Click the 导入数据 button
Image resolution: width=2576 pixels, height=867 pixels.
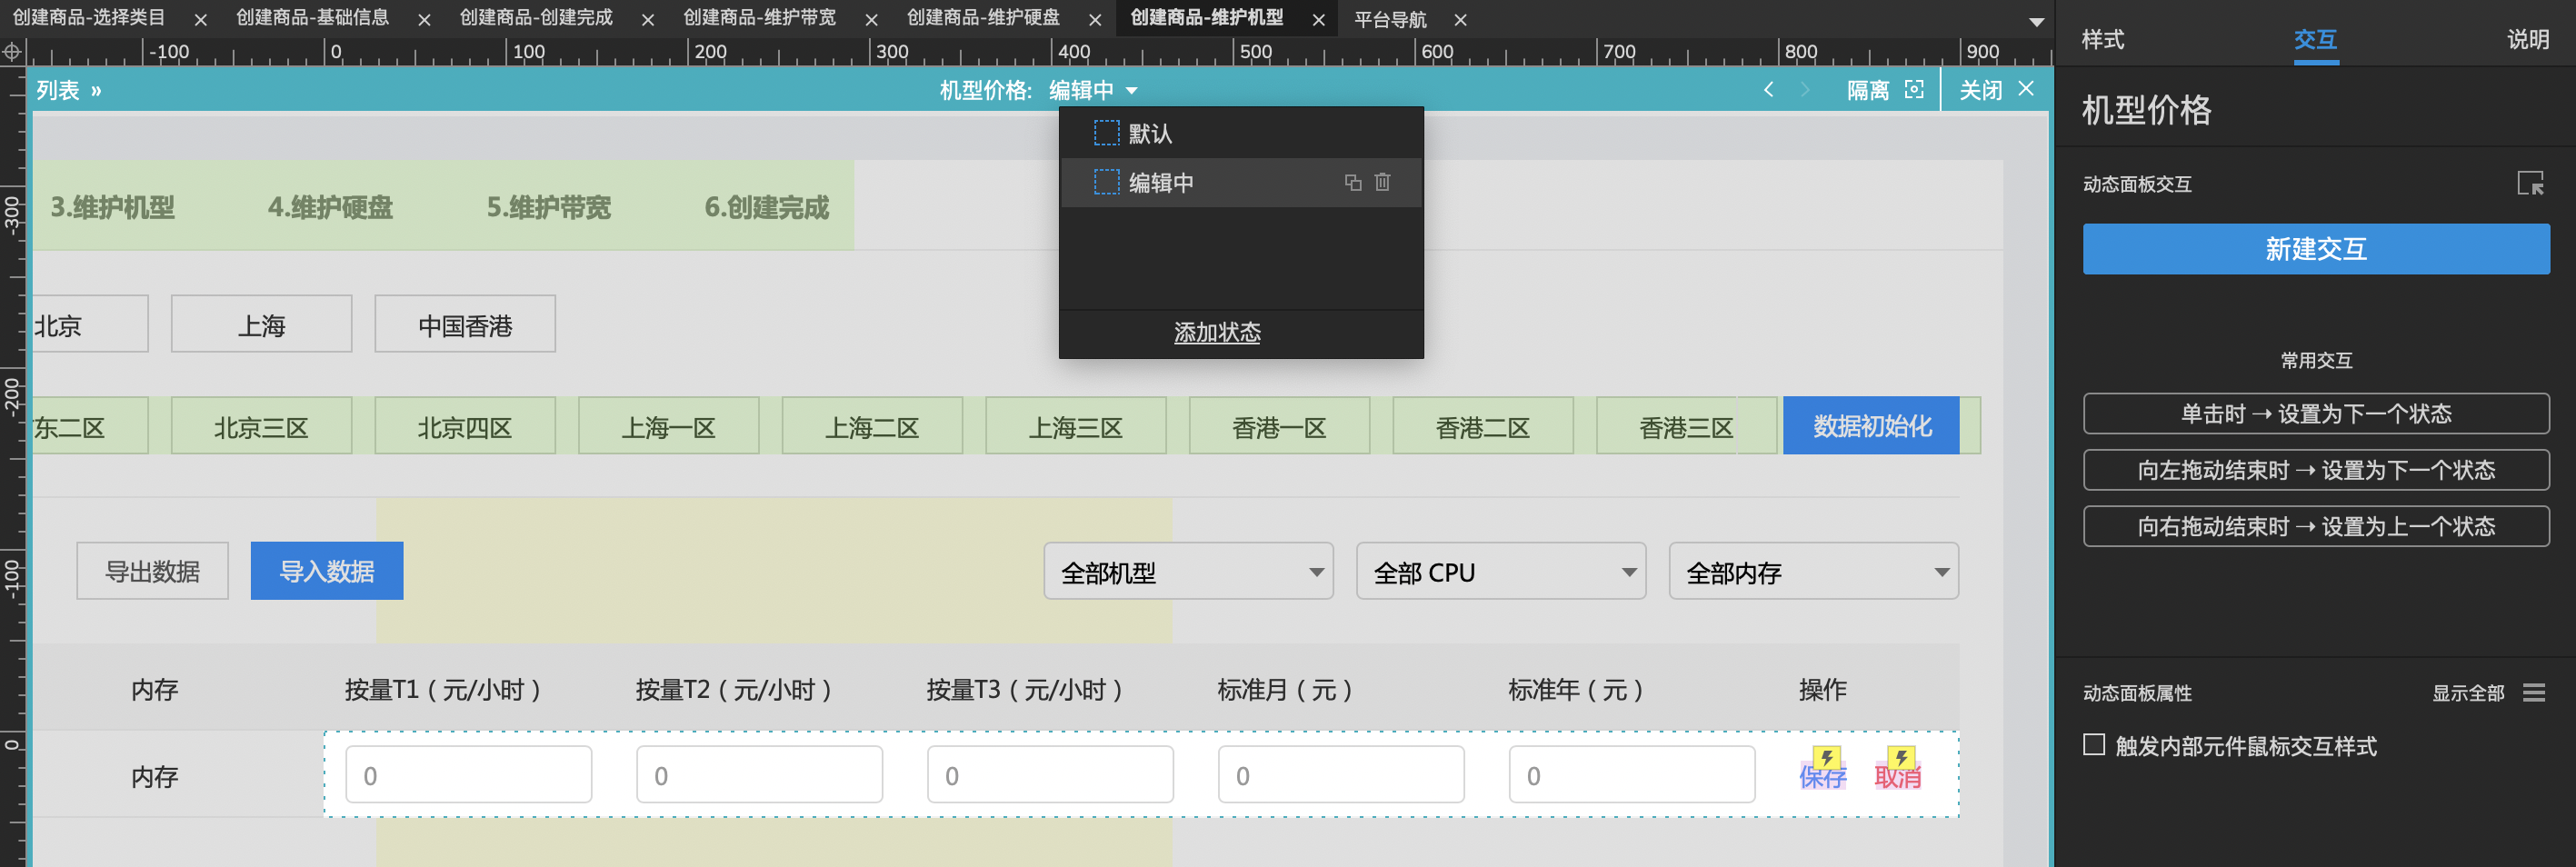pyautogui.click(x=327, y=571)
